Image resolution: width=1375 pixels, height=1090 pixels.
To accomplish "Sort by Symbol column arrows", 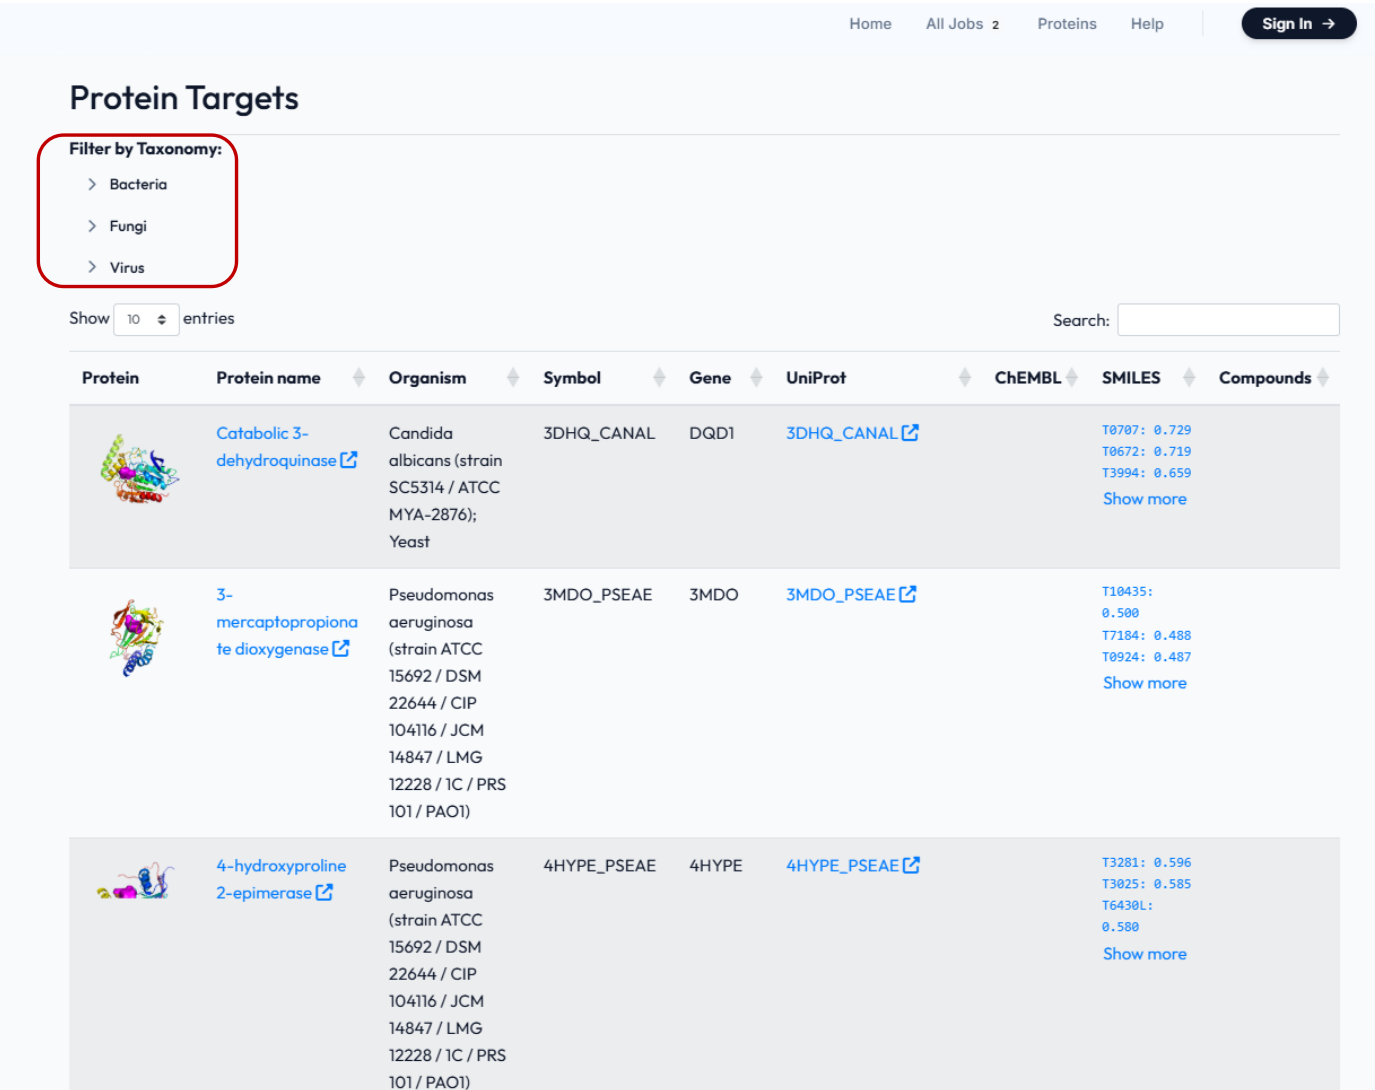I will (x=659, y=377).
